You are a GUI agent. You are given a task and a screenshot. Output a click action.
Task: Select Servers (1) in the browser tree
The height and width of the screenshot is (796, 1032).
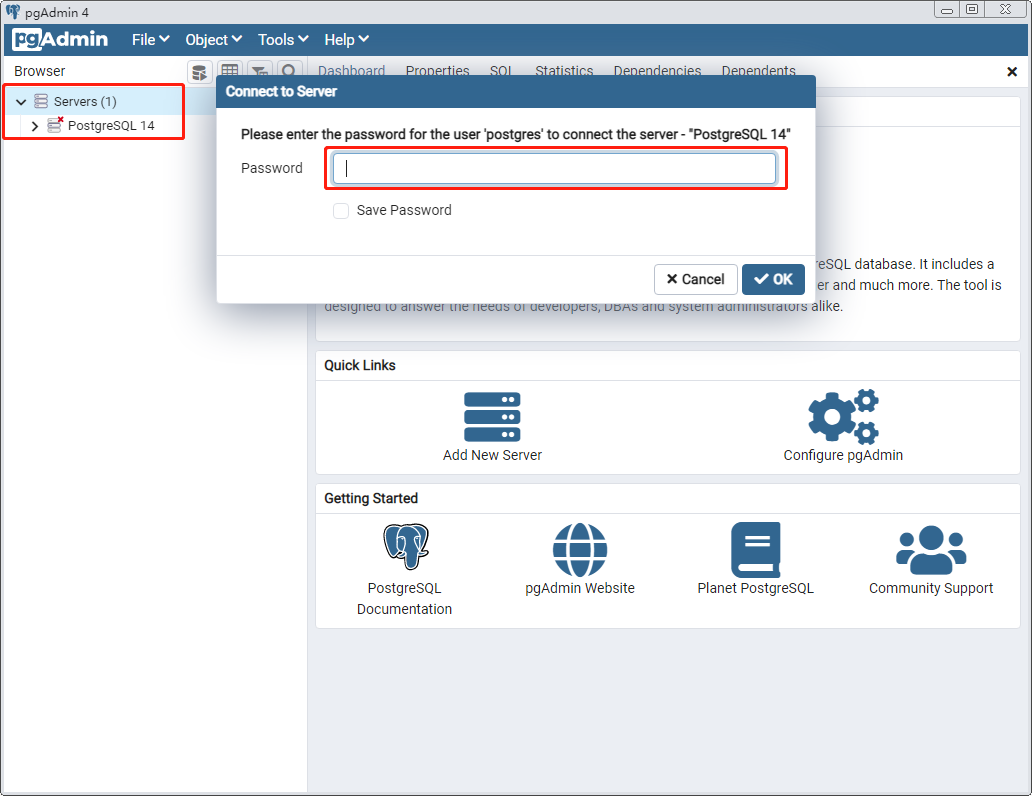[85, 101]
